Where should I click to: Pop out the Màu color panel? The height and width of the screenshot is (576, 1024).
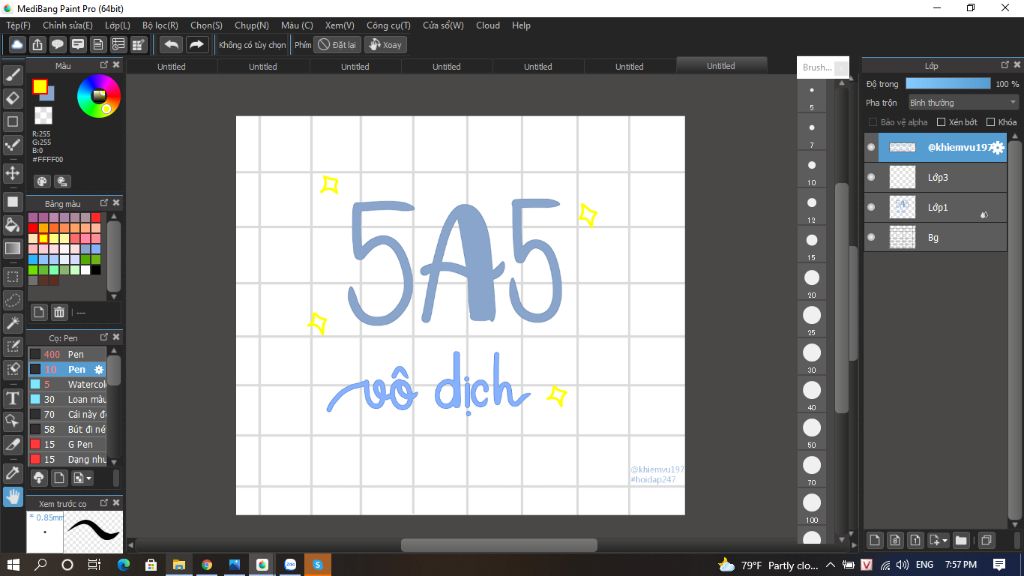[104, 65]
